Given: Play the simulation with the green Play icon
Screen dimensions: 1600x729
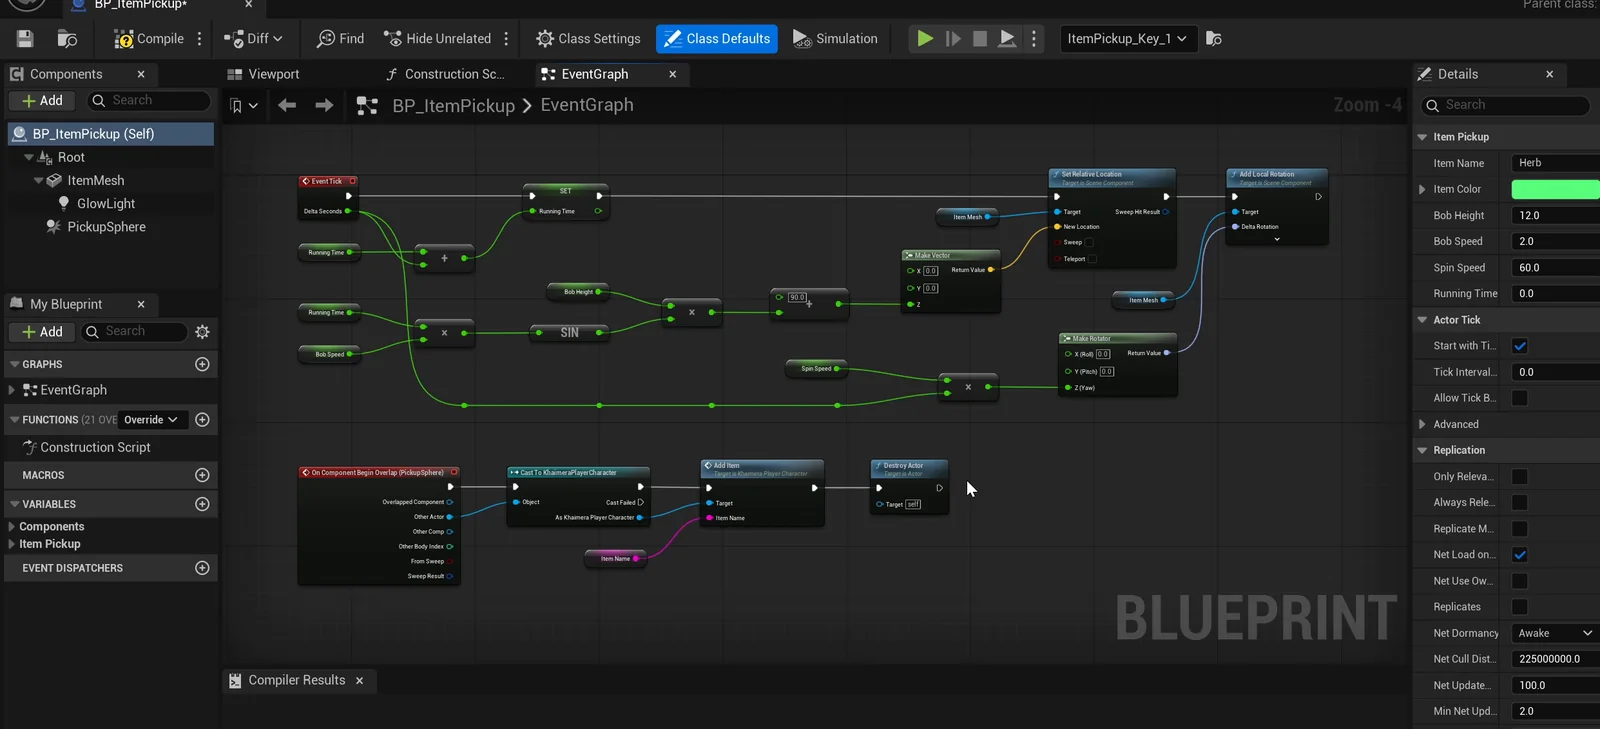Looking at the screenshot, I should [x=925, y=39].
